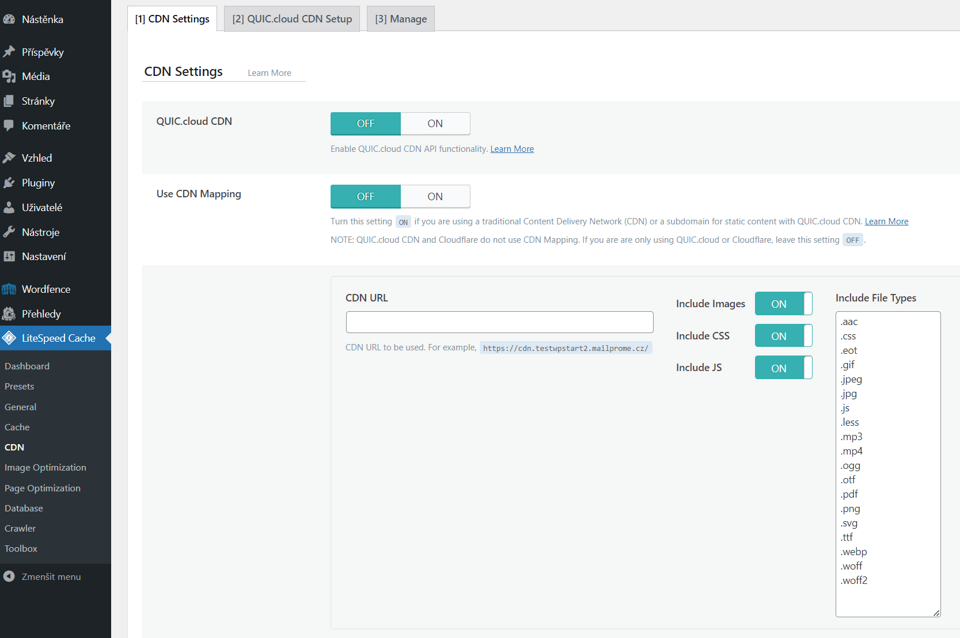Click the .pdf entry in file types
Screen dimensions: 960x638
[x=849, y=494]
